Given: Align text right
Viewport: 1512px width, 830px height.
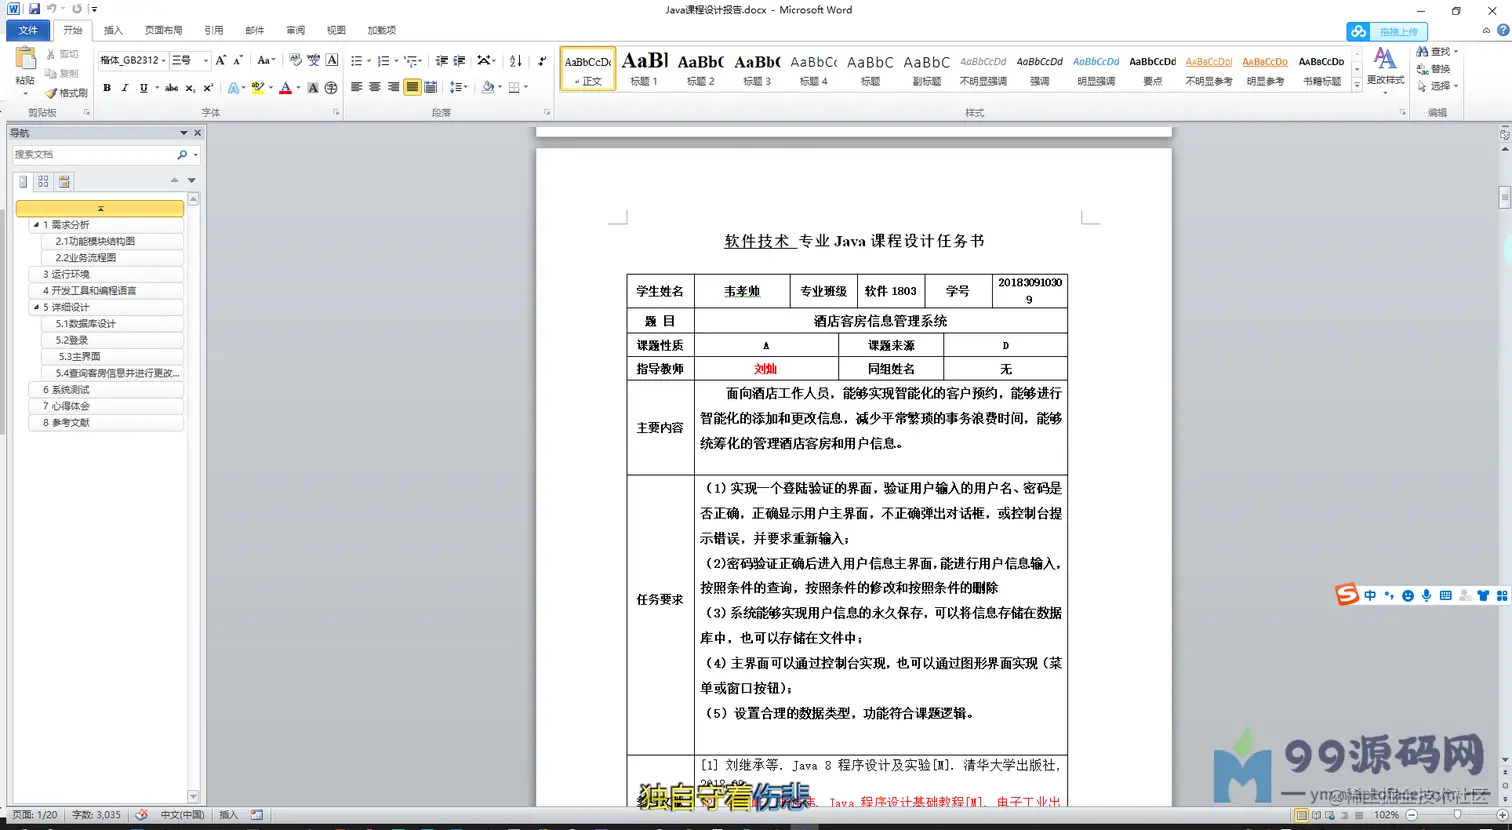Looking at the screenshot, I should point(394,88).
